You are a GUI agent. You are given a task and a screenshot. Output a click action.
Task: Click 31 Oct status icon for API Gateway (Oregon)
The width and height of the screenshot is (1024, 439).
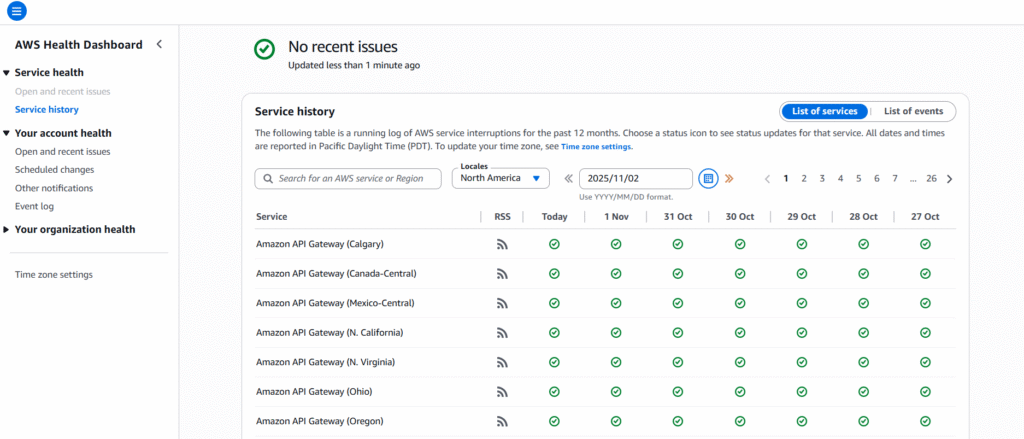678,421
